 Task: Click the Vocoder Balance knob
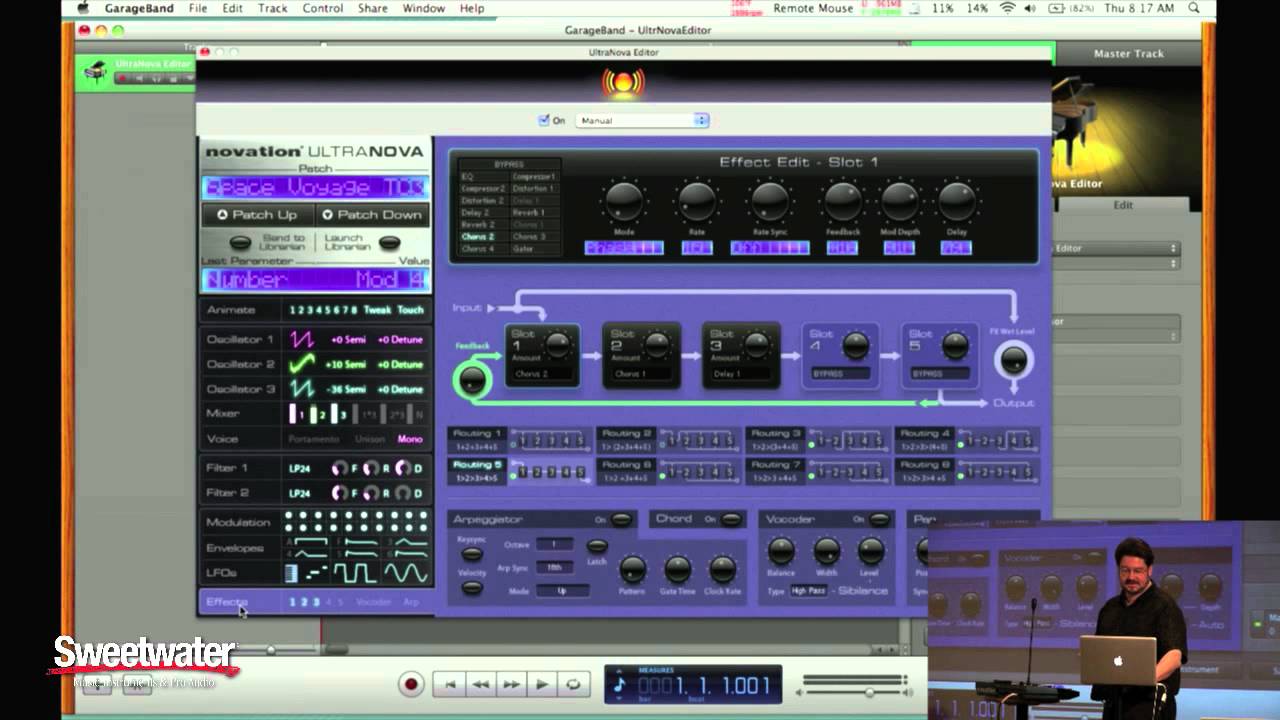(781, 551)
